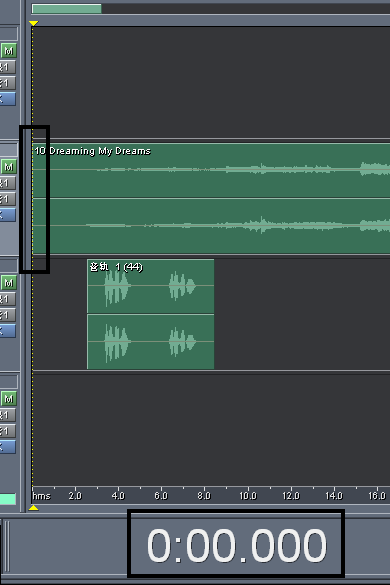Screen dimensions: 390x585
Task: Click the 0:00.000 time display
Action: (237, 545)
